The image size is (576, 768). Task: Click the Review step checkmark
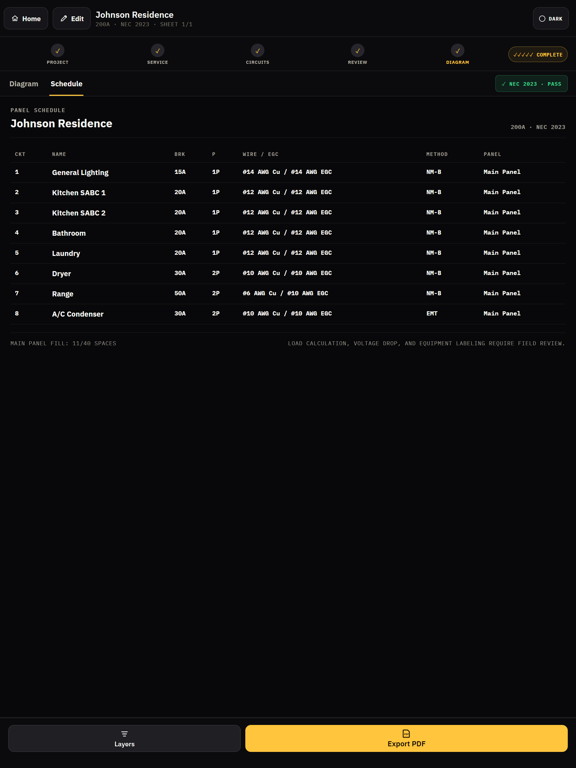358,50
